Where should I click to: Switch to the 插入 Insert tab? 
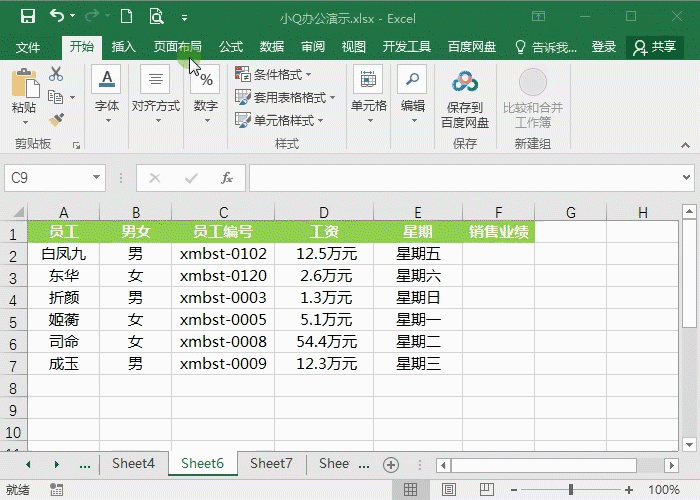123,46
